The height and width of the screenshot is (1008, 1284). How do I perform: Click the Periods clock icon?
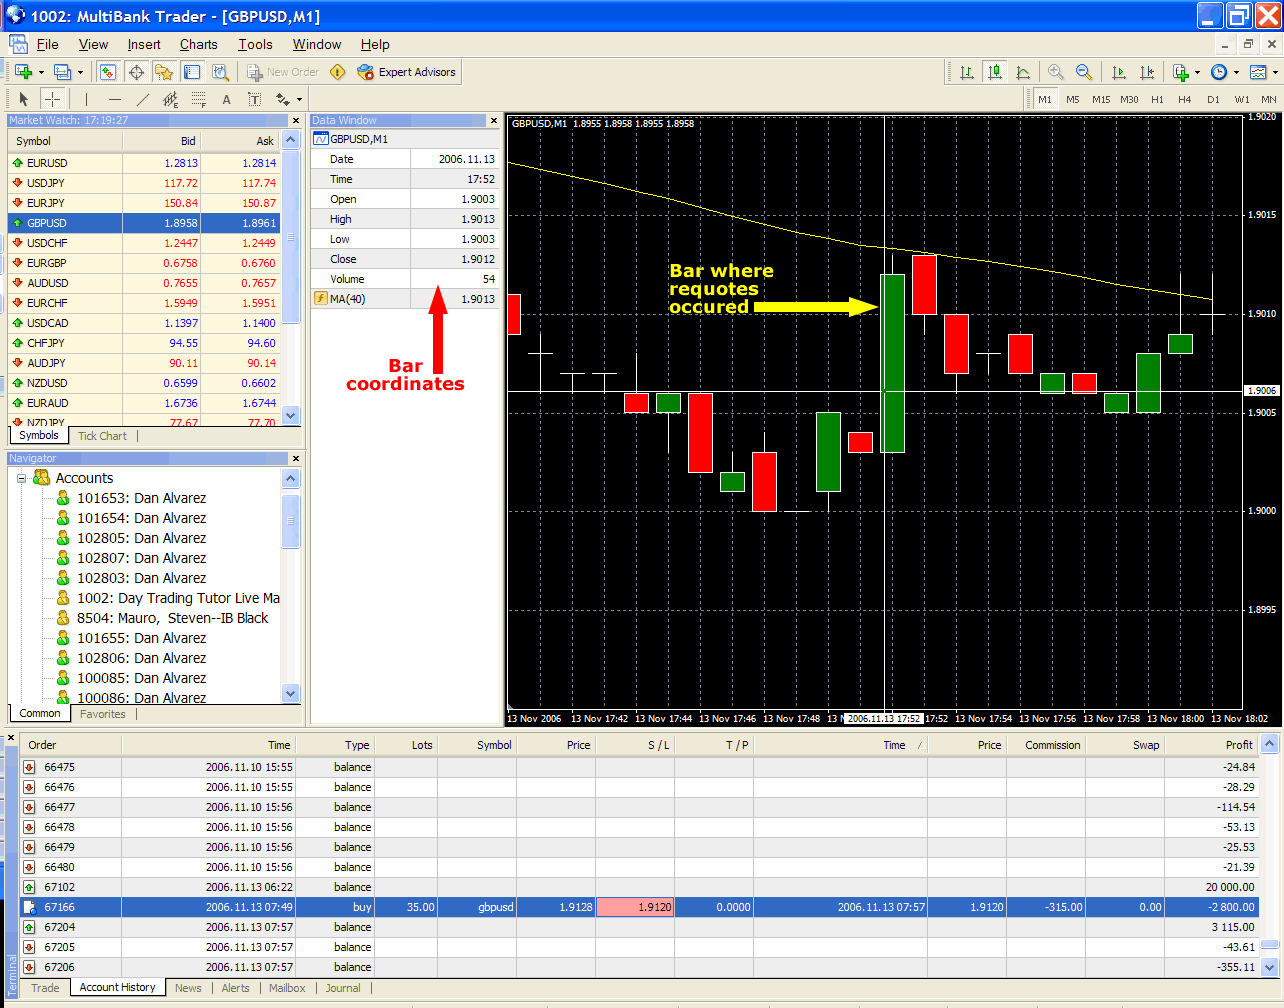(1218, 72)
